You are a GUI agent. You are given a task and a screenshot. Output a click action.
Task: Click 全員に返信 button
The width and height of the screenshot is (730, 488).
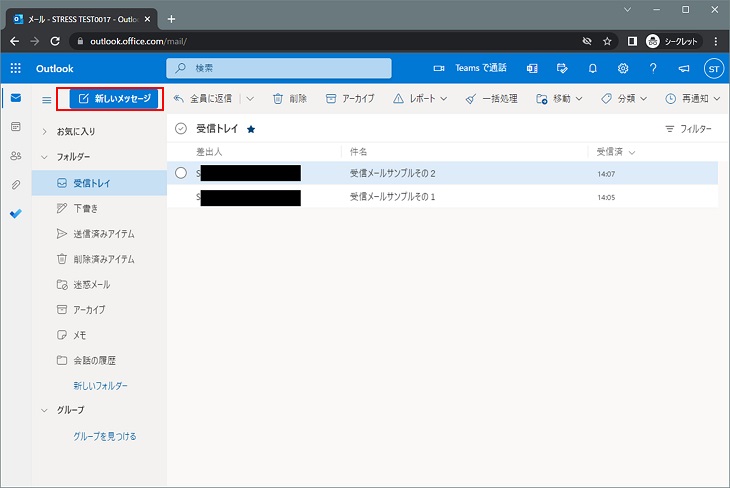point(203,98)
